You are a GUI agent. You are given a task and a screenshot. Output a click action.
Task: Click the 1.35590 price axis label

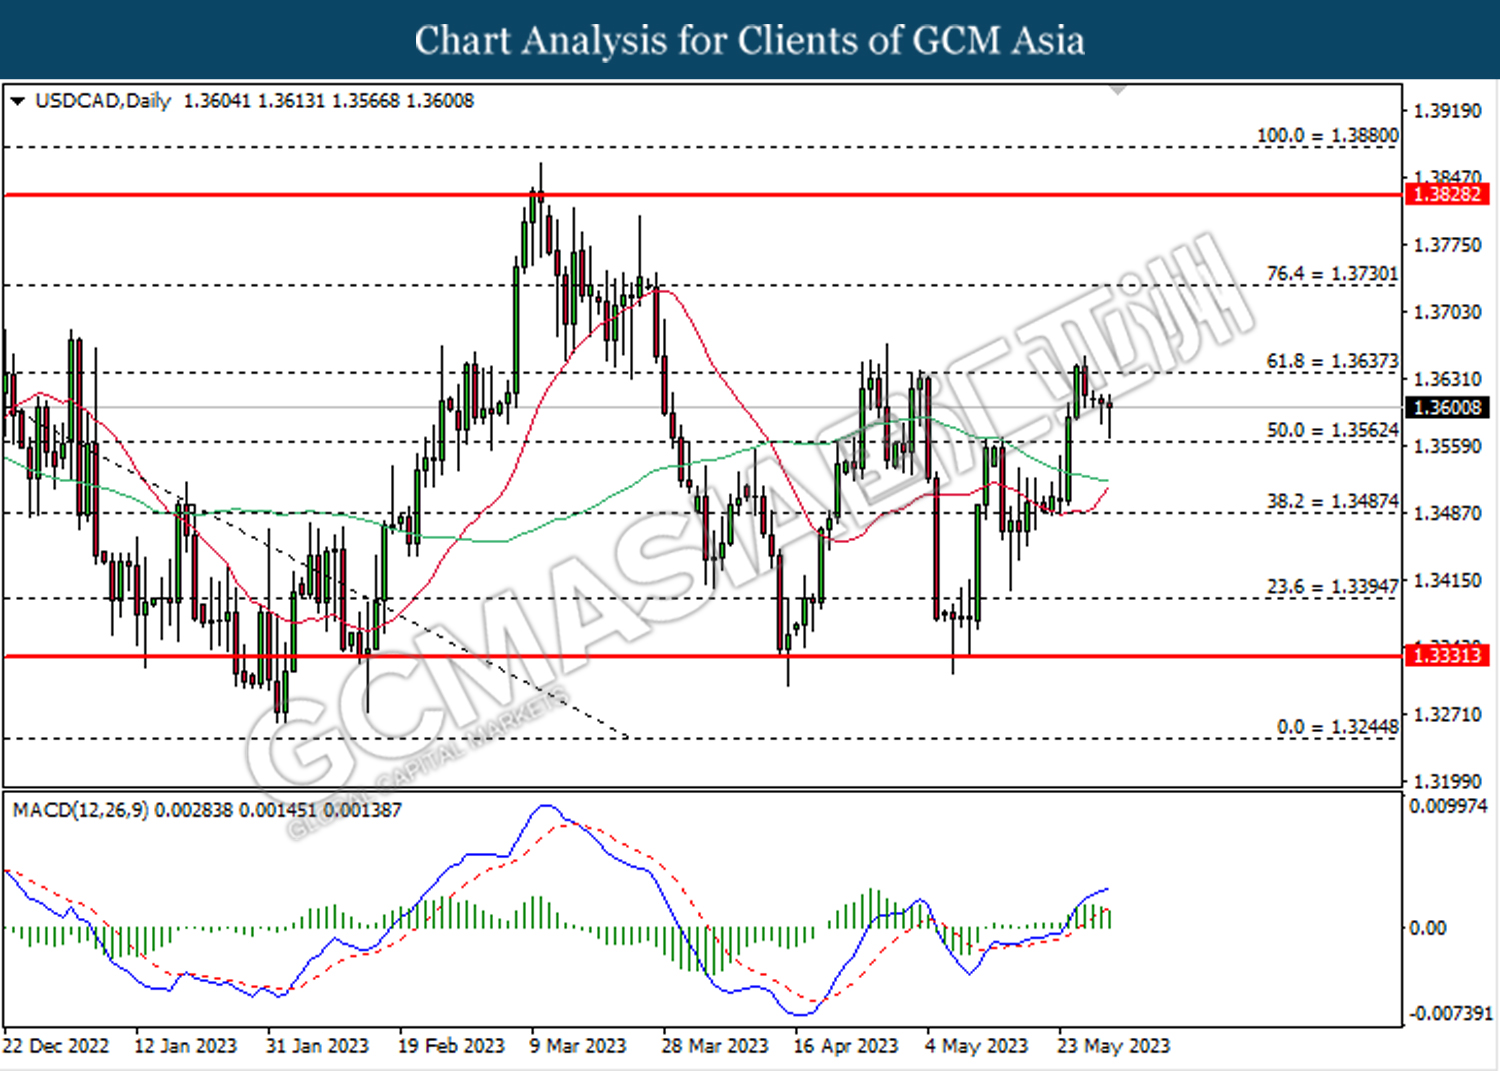coord(1447,446)
